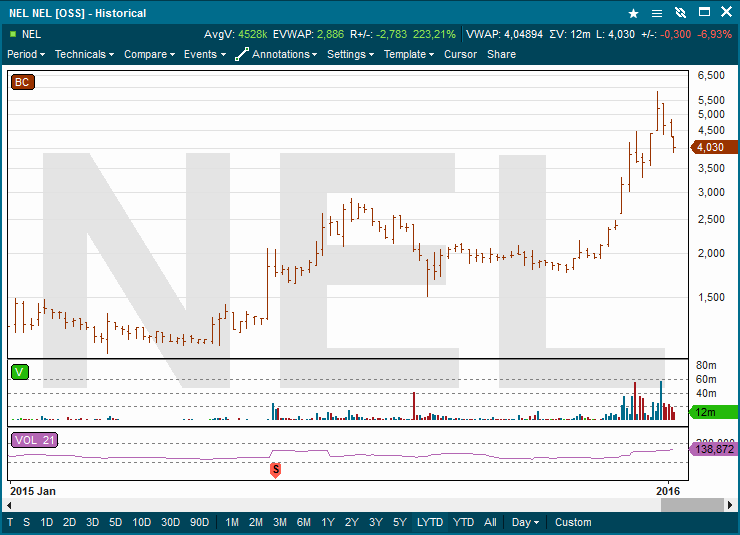Click the star favorite icon
The image size is (740, 535).
tap(633, 13)
